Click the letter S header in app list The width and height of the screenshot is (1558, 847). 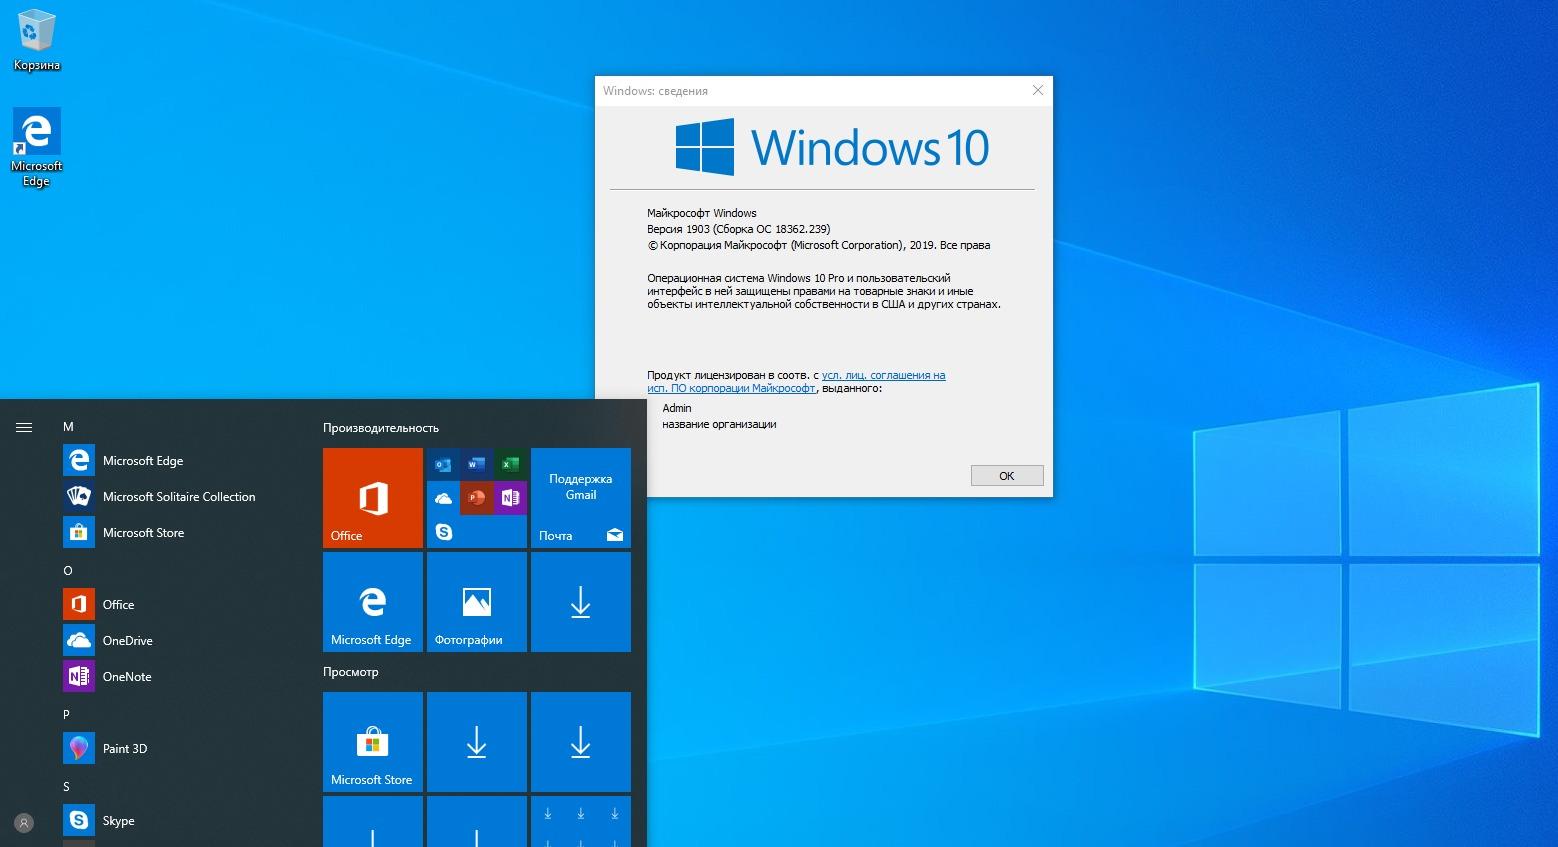click(x=67, y=787)
